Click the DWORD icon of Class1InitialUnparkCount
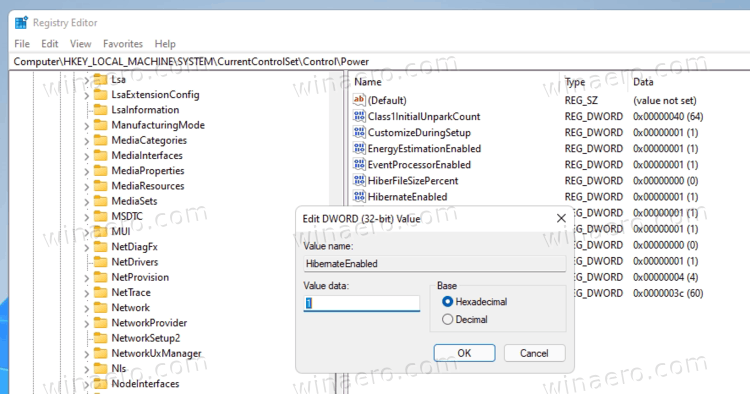750x394 pixels. (x=359, y=116)
